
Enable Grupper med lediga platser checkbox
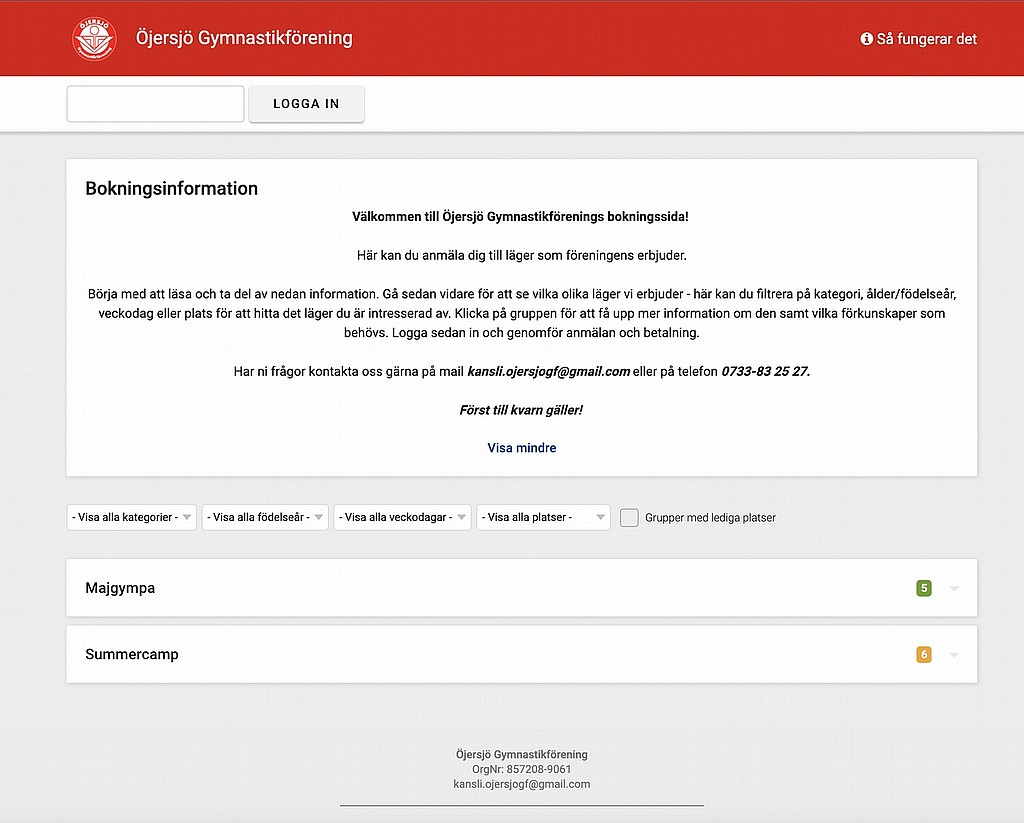[x=629, y=517]
